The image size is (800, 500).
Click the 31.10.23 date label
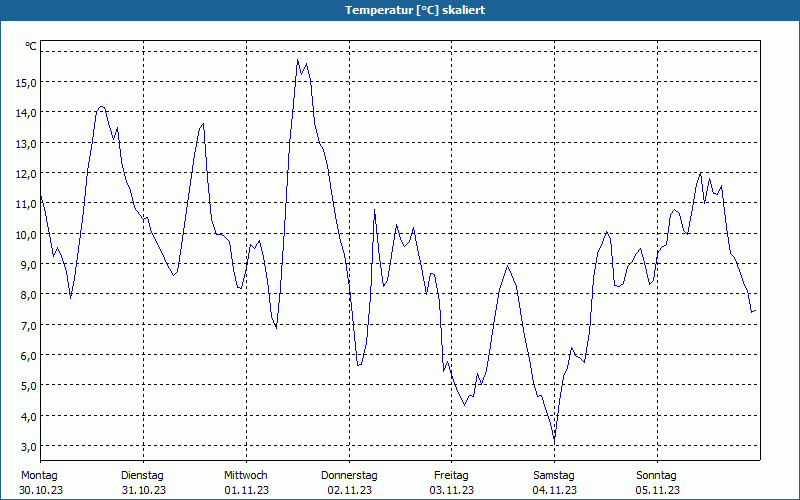click(144, 490)
